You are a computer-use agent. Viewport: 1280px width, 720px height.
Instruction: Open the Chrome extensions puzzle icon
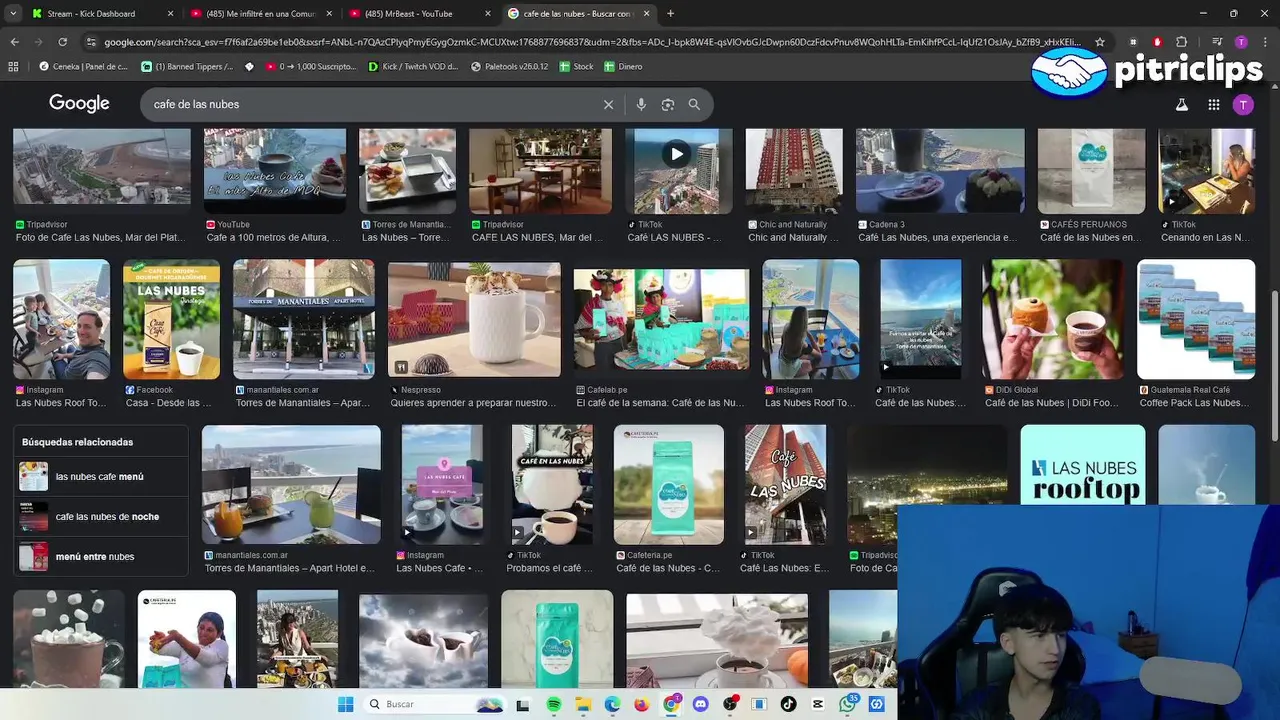(x=1181, y=42)
